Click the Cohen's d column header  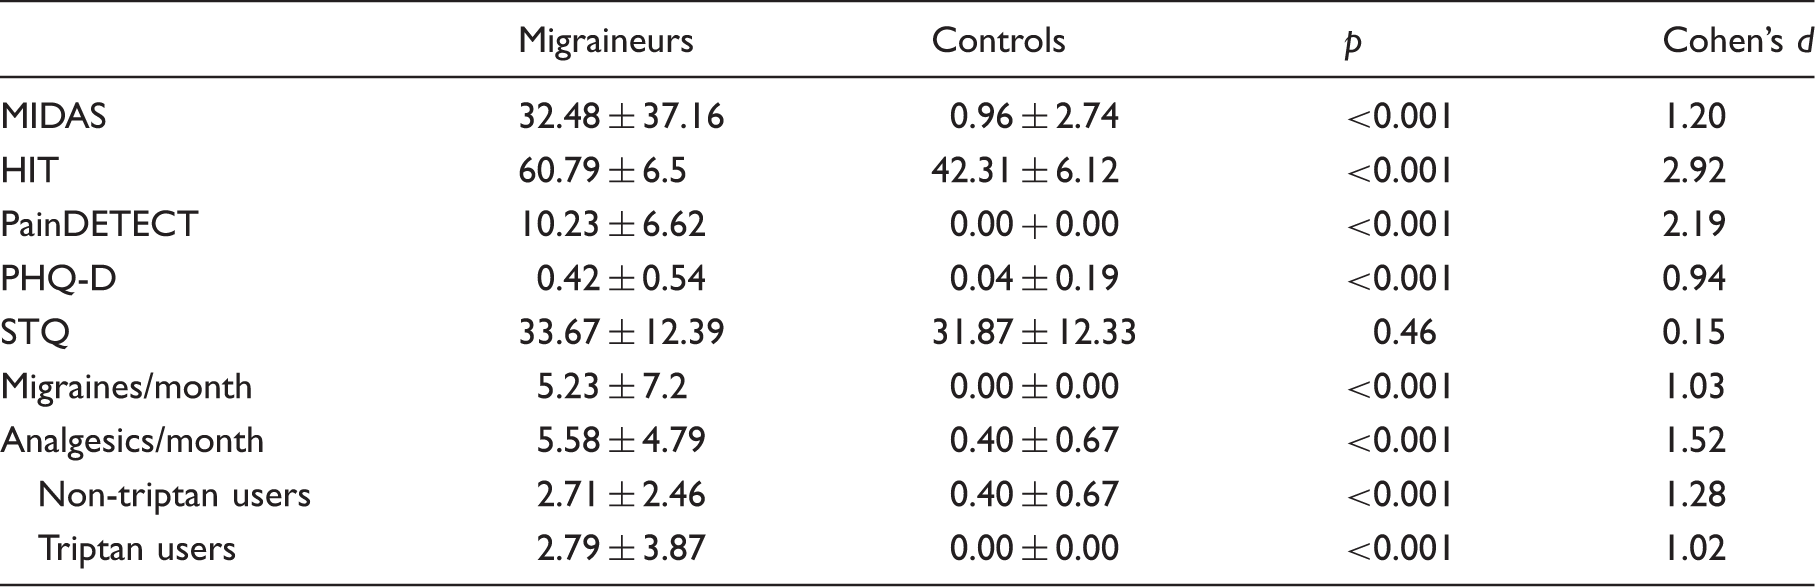(x=1738, y=40)
